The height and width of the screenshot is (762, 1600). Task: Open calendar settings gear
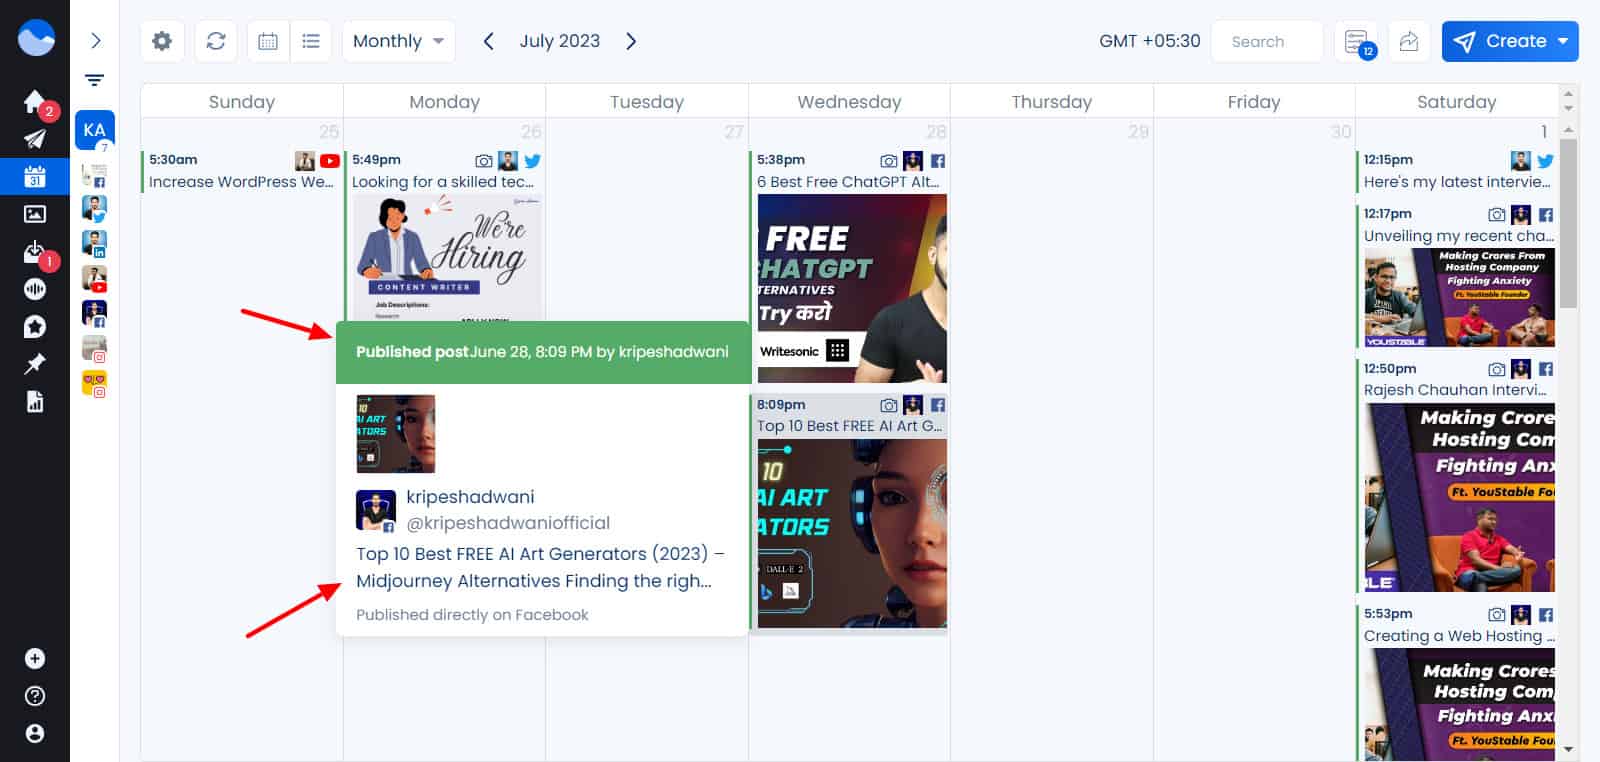coord(162,41)
